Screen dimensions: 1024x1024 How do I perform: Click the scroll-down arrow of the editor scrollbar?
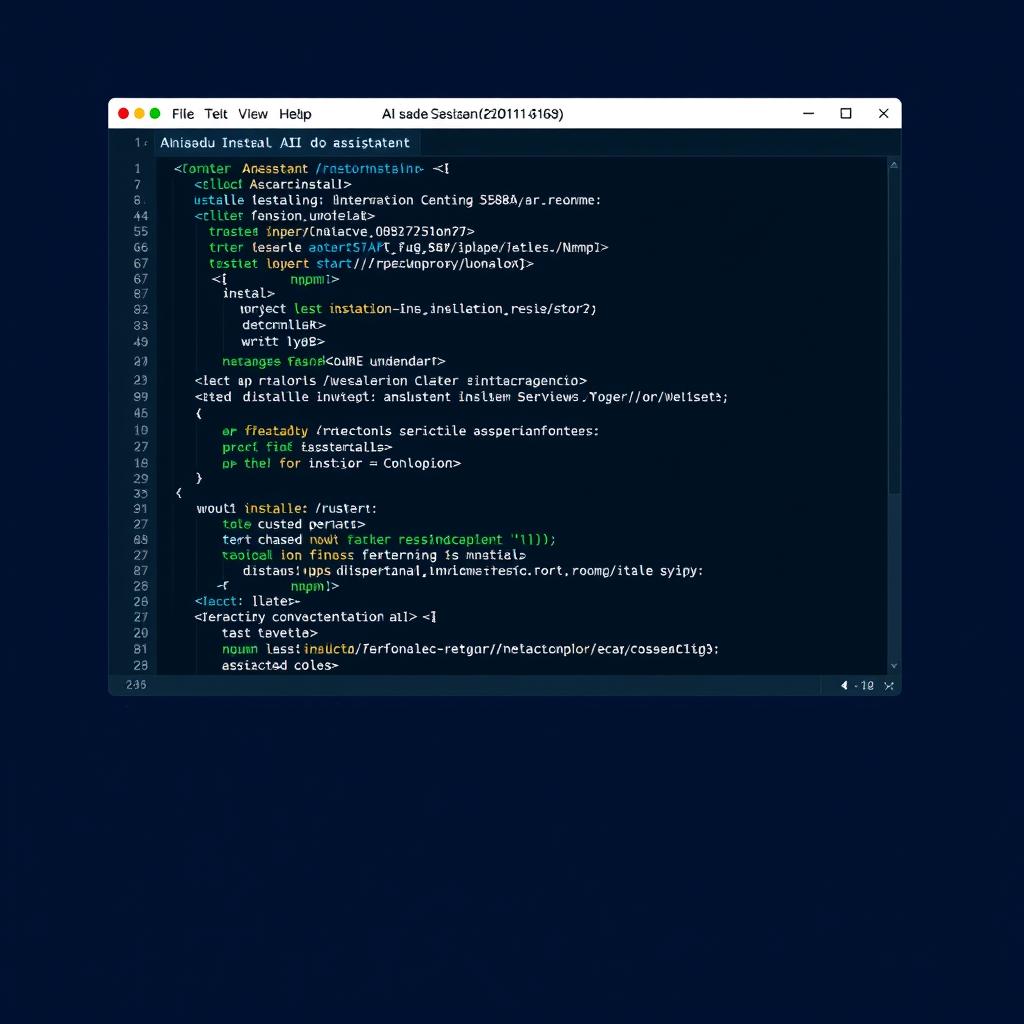pos(893,665)
